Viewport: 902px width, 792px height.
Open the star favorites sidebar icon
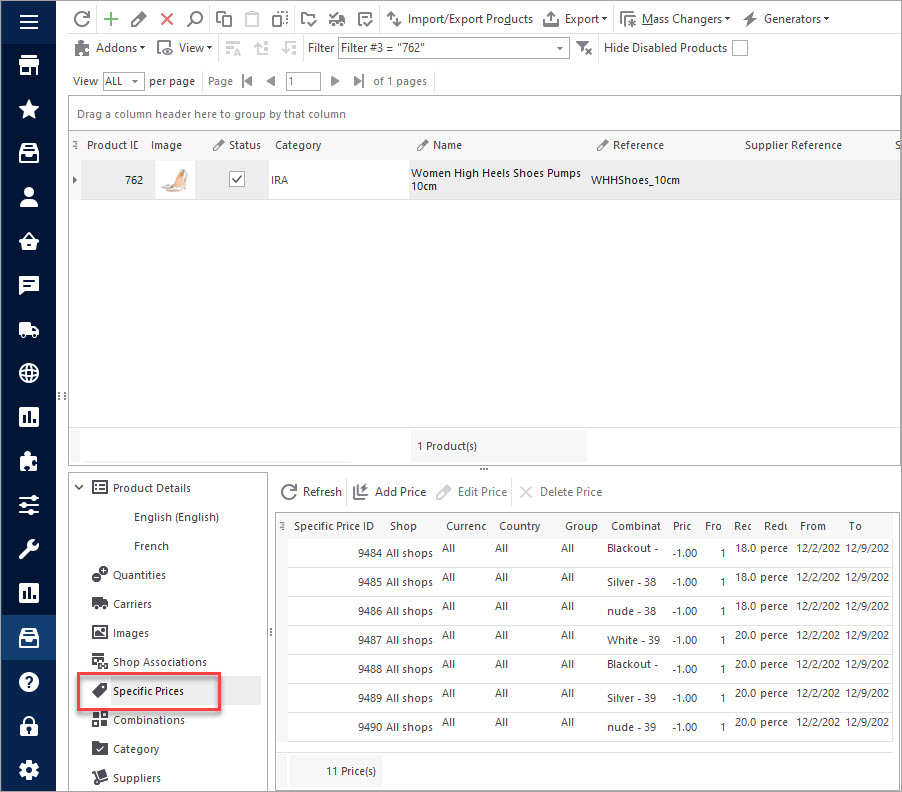tap(29, 109)
